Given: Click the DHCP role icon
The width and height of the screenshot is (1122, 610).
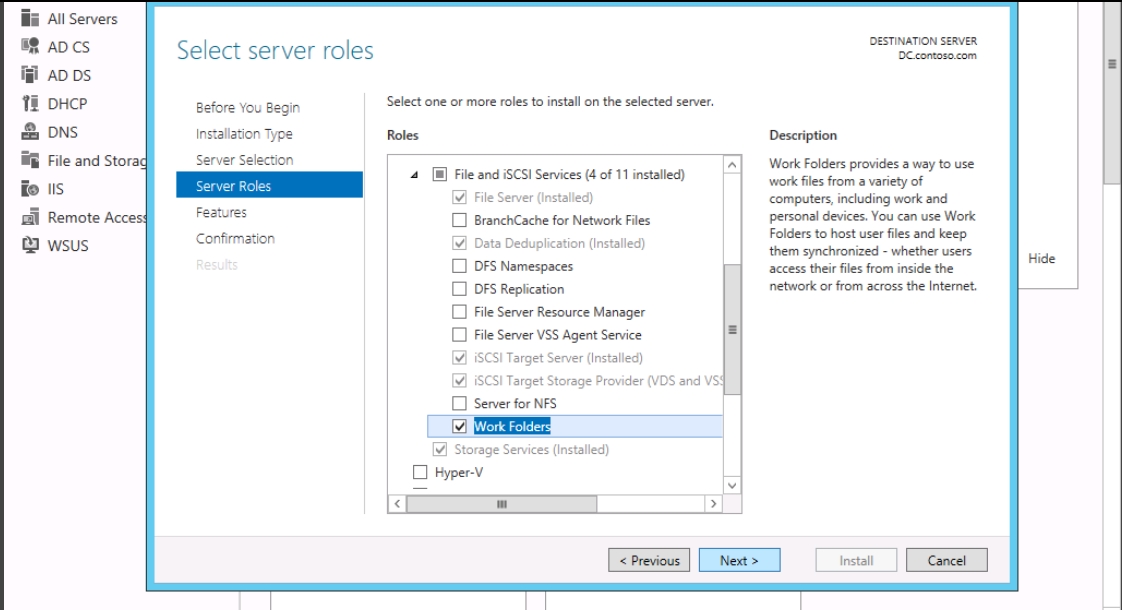Looking at the screenshot, I should [x=30, y=103].
